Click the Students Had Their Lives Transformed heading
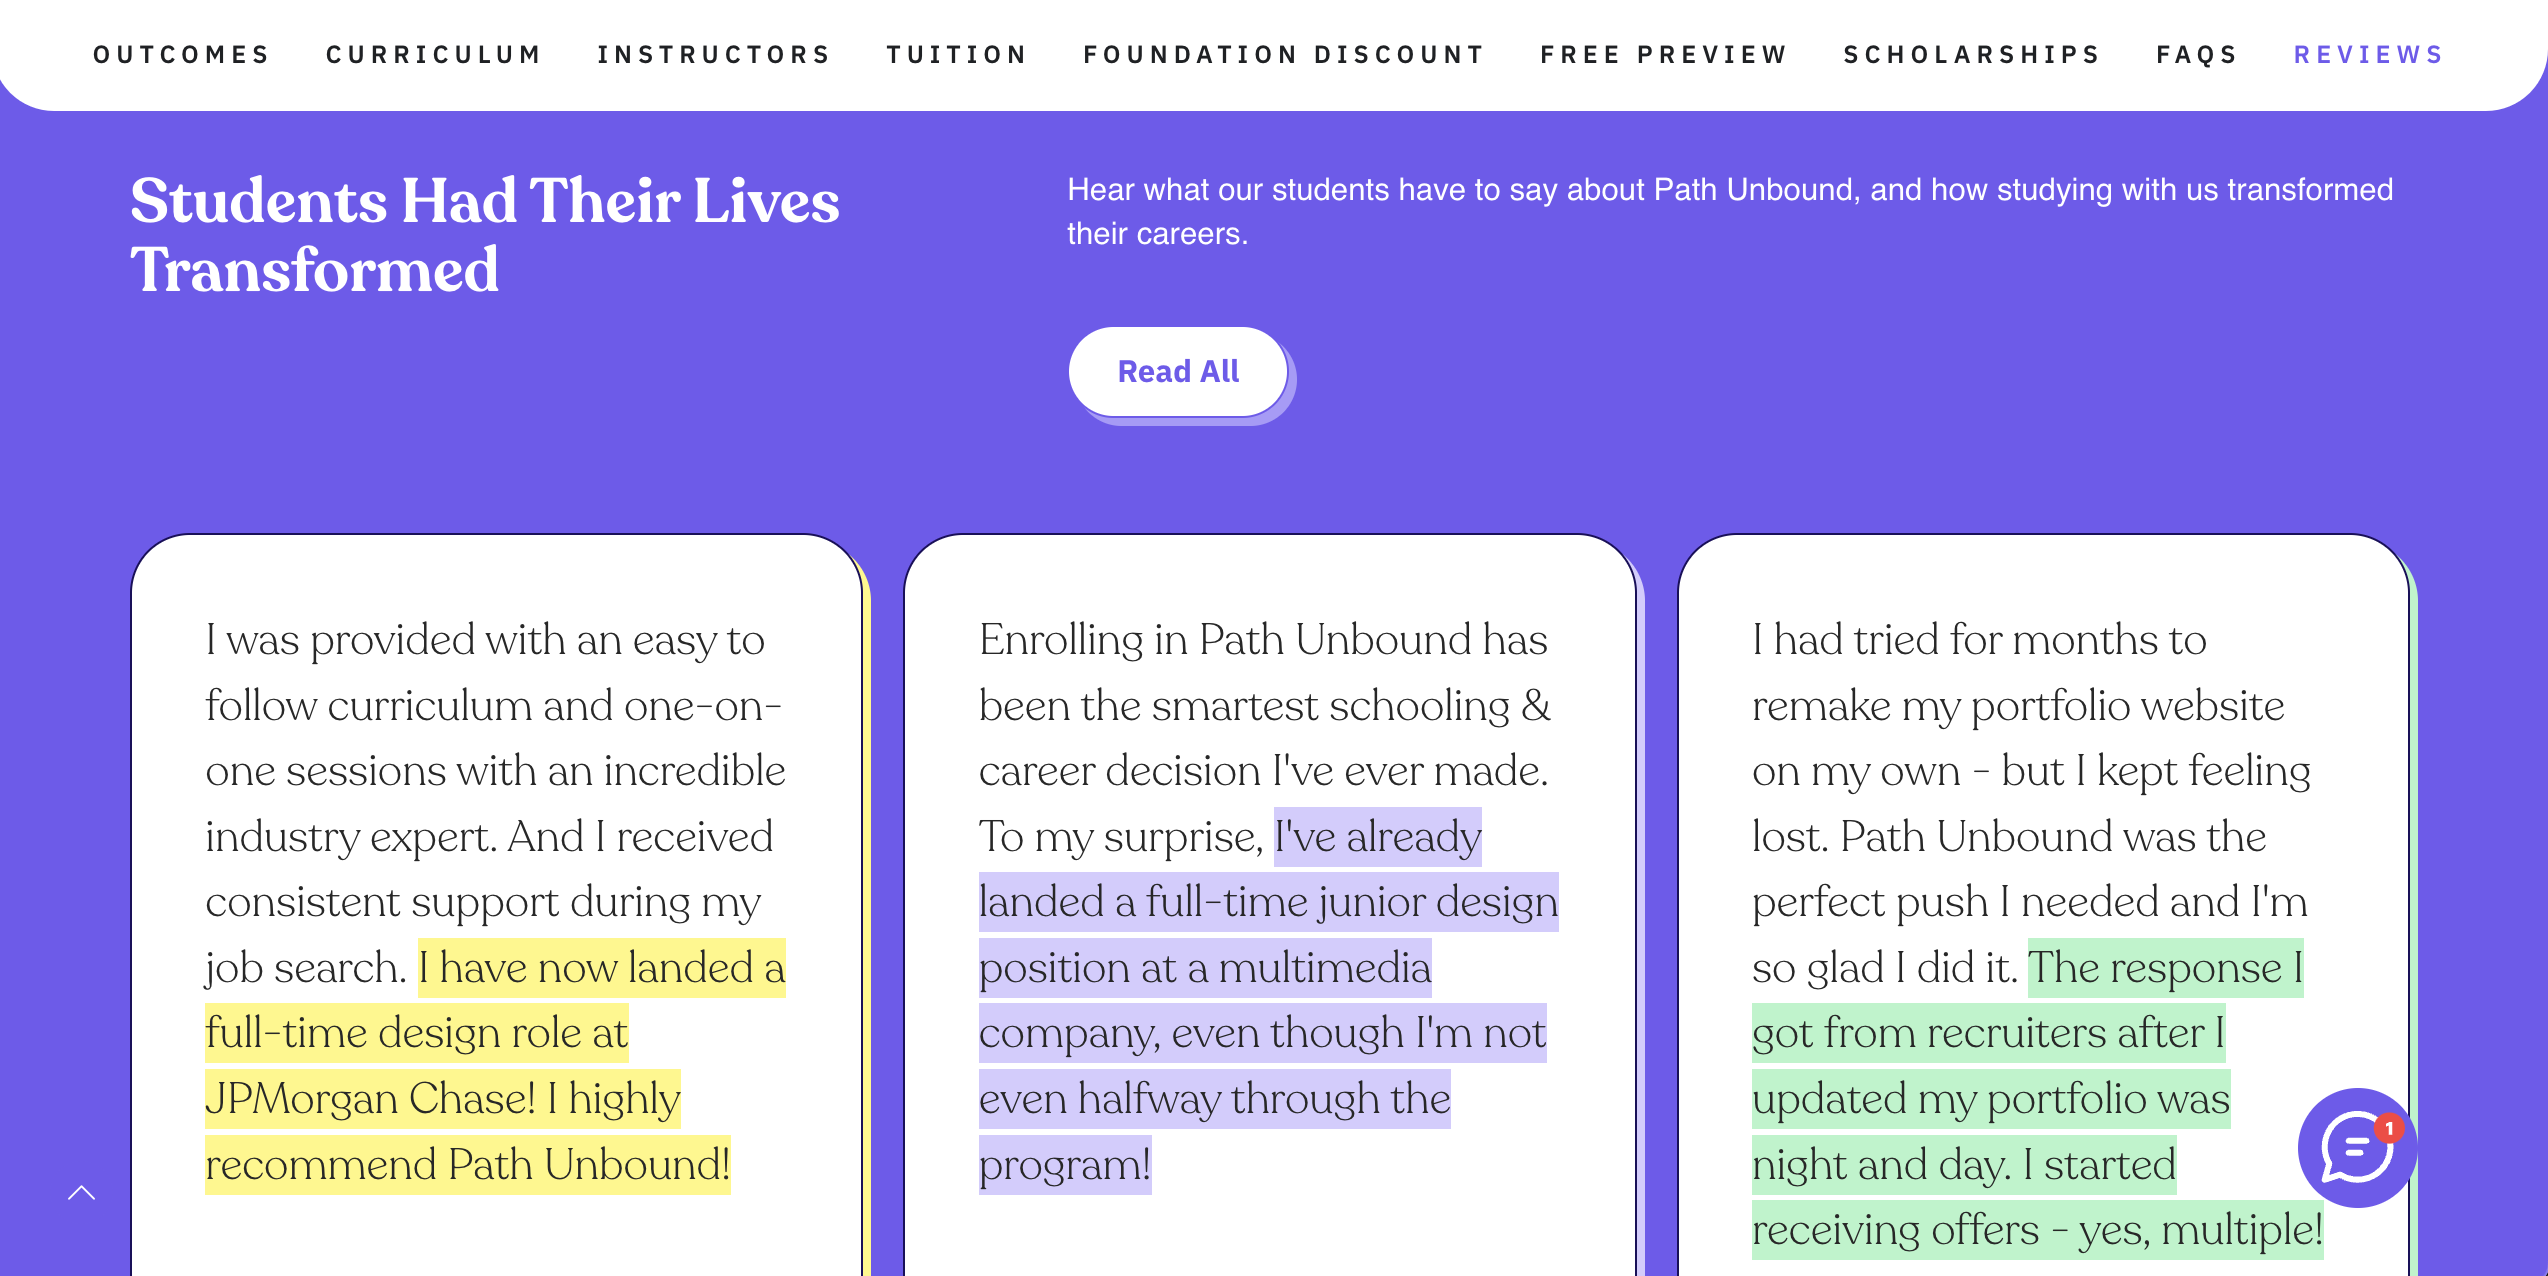2548x1276 pixels. click(x=485, y=232)
